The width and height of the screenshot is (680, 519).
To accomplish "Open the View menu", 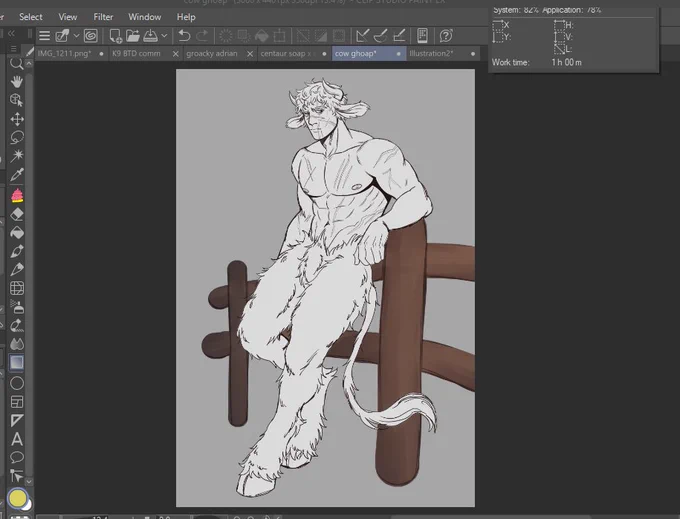I will [68, 17].
